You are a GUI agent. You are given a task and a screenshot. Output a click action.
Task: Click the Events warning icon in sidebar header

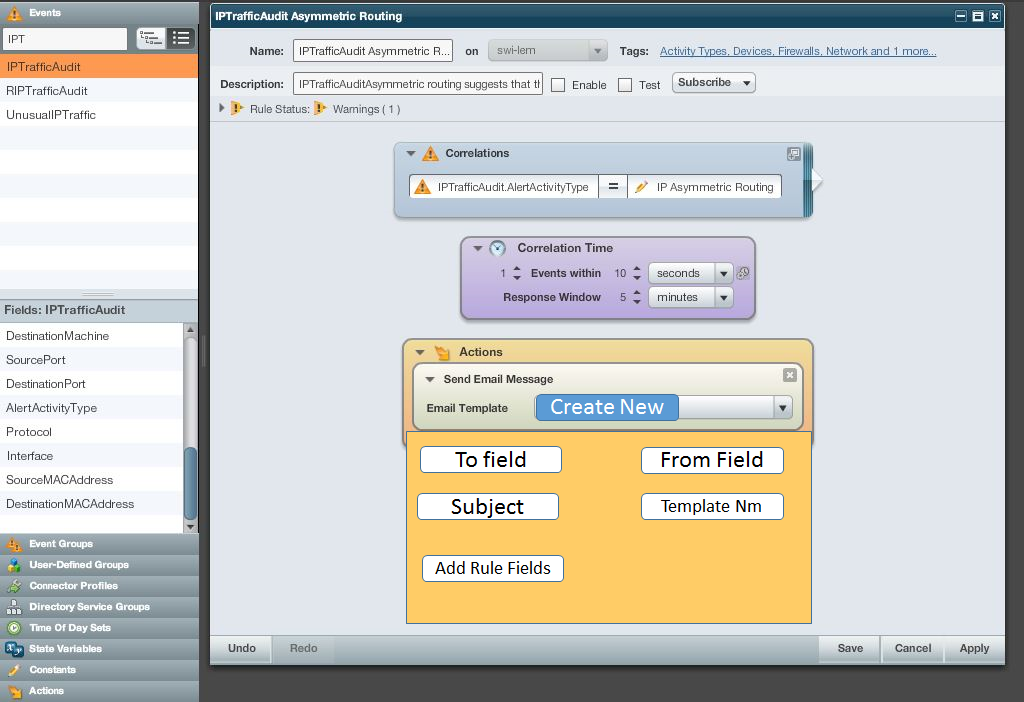(x=14, y=13)
